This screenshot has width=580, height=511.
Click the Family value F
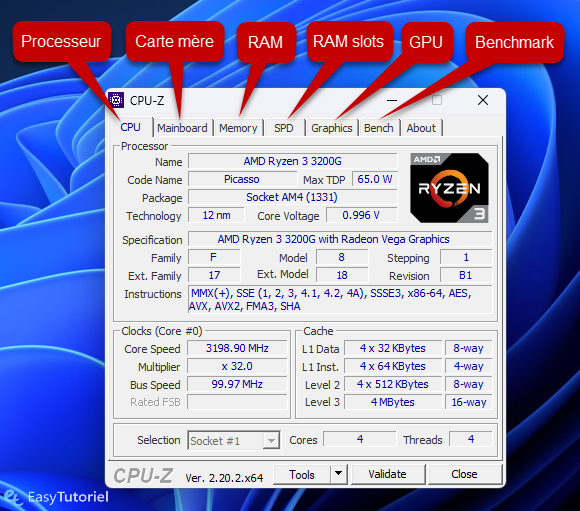(x=214, y=257)
